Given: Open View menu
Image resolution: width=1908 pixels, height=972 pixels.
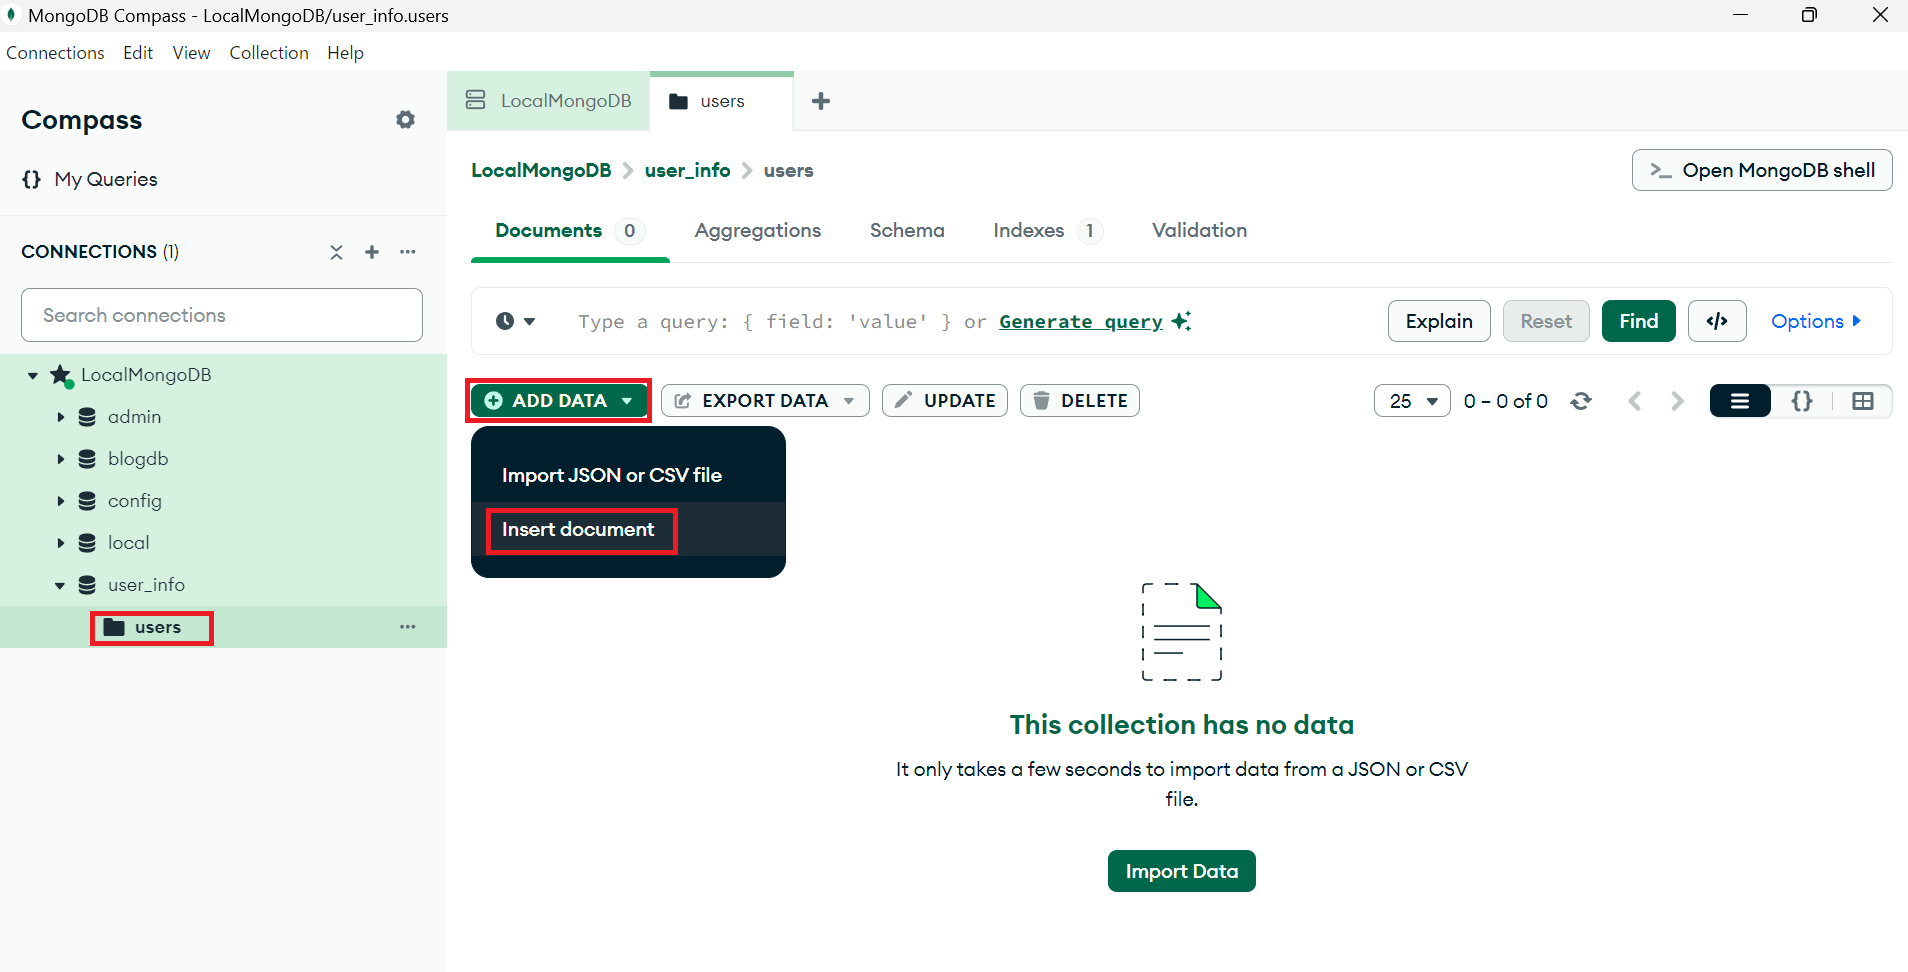Looking at the screenshot, I should click(191, 53).
